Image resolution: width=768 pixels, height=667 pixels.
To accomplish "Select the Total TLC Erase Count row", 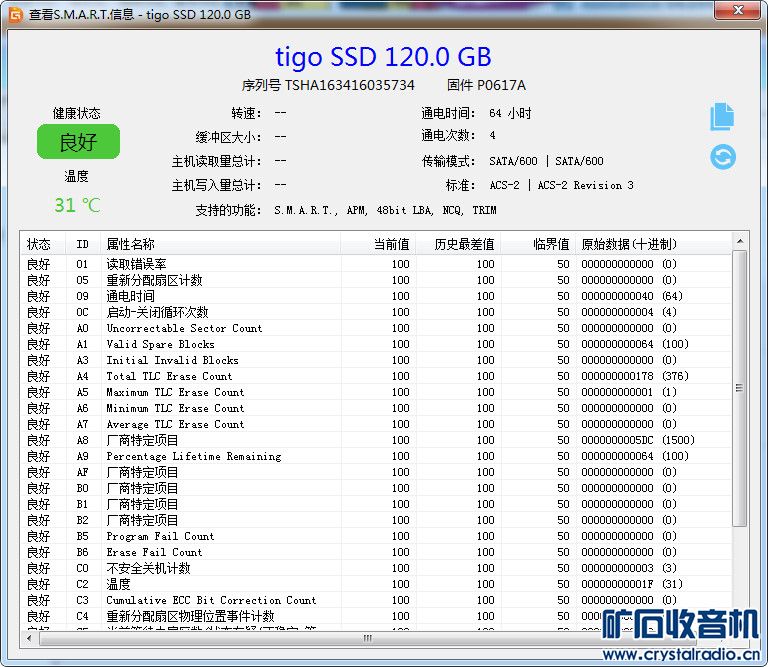I will coord(376,376).
